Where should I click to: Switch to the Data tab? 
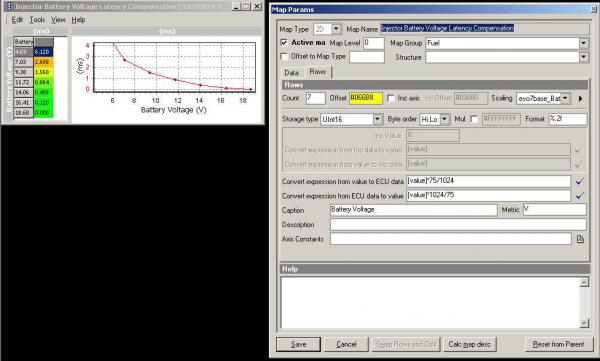(291, 72)
